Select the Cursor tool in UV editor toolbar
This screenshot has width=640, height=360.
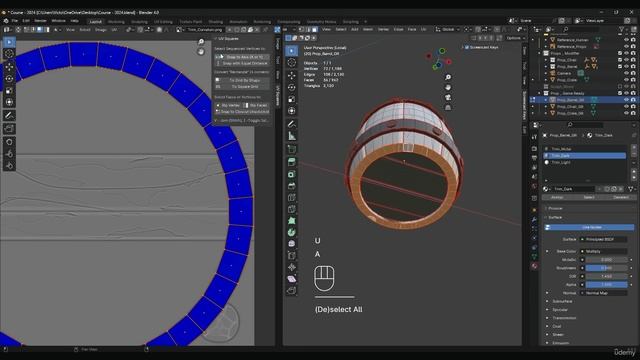tap(9, 54)
